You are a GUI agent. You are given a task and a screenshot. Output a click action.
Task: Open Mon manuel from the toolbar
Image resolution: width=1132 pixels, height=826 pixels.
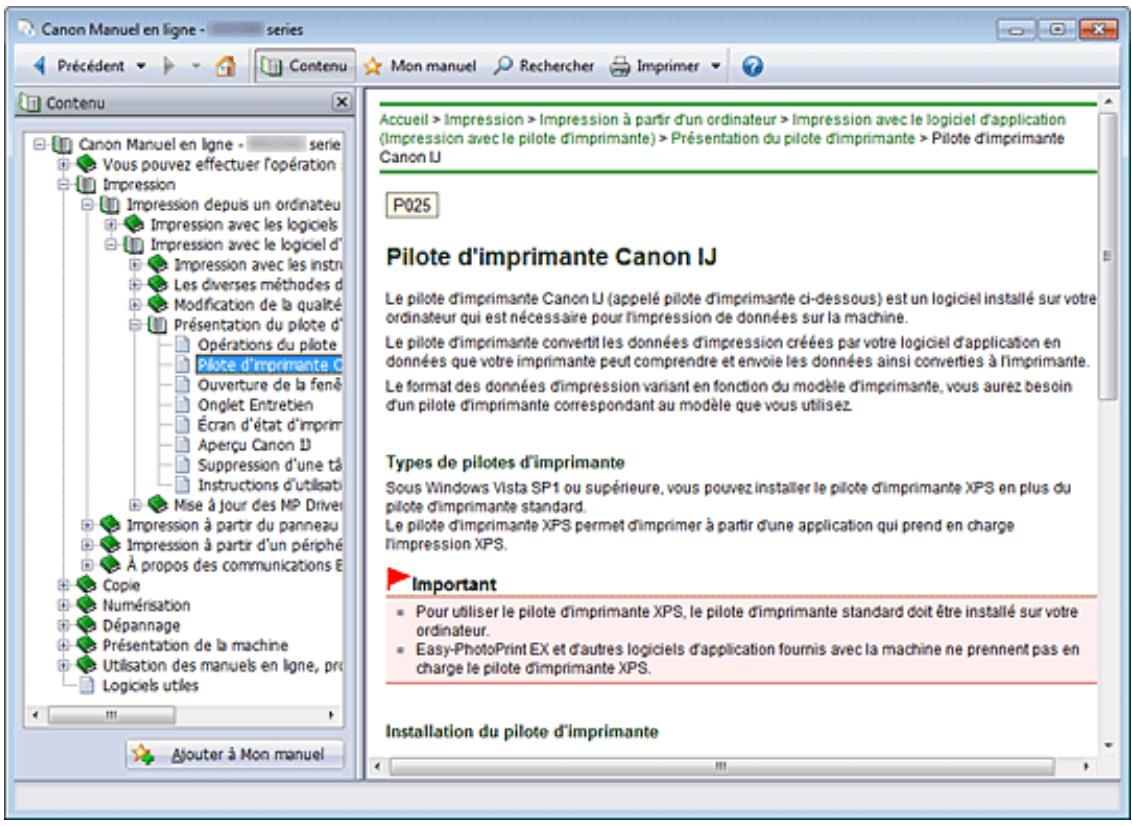click(420, 66)
